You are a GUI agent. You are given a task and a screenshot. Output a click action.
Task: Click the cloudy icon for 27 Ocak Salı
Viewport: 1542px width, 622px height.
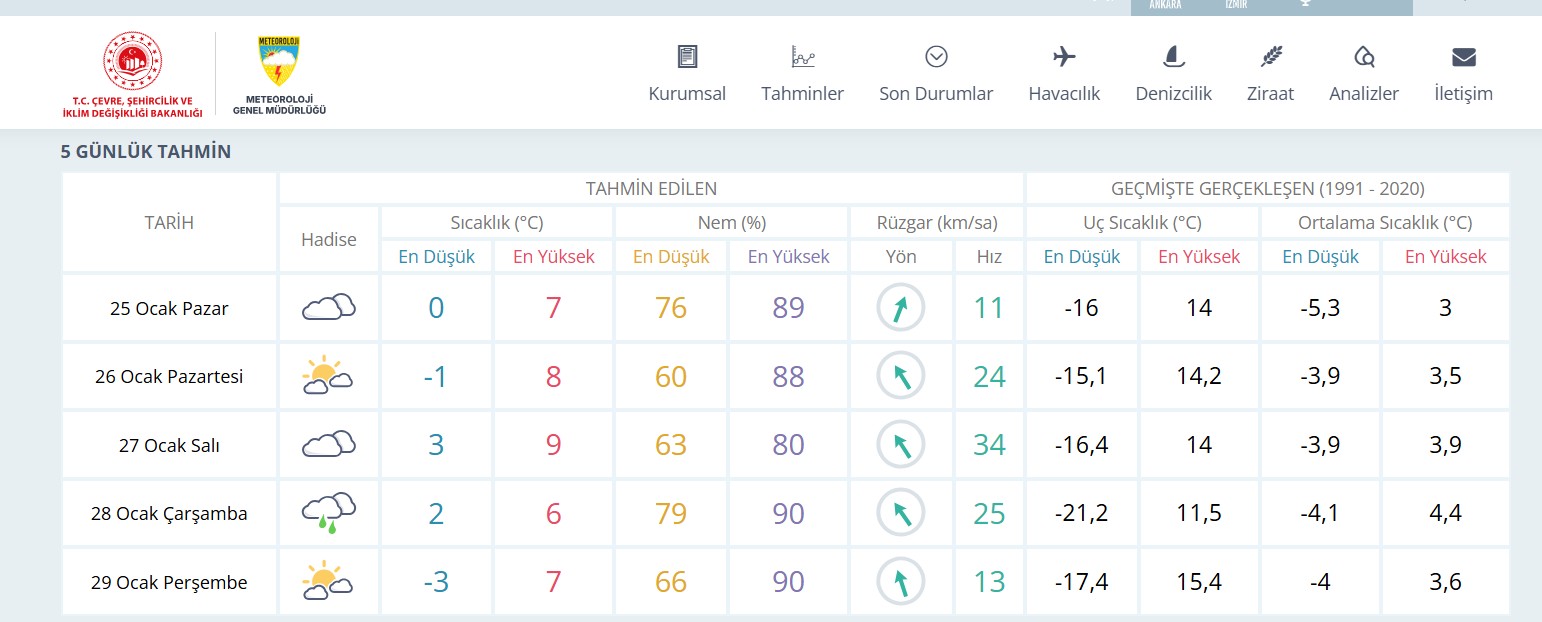[x=329, y=445]
